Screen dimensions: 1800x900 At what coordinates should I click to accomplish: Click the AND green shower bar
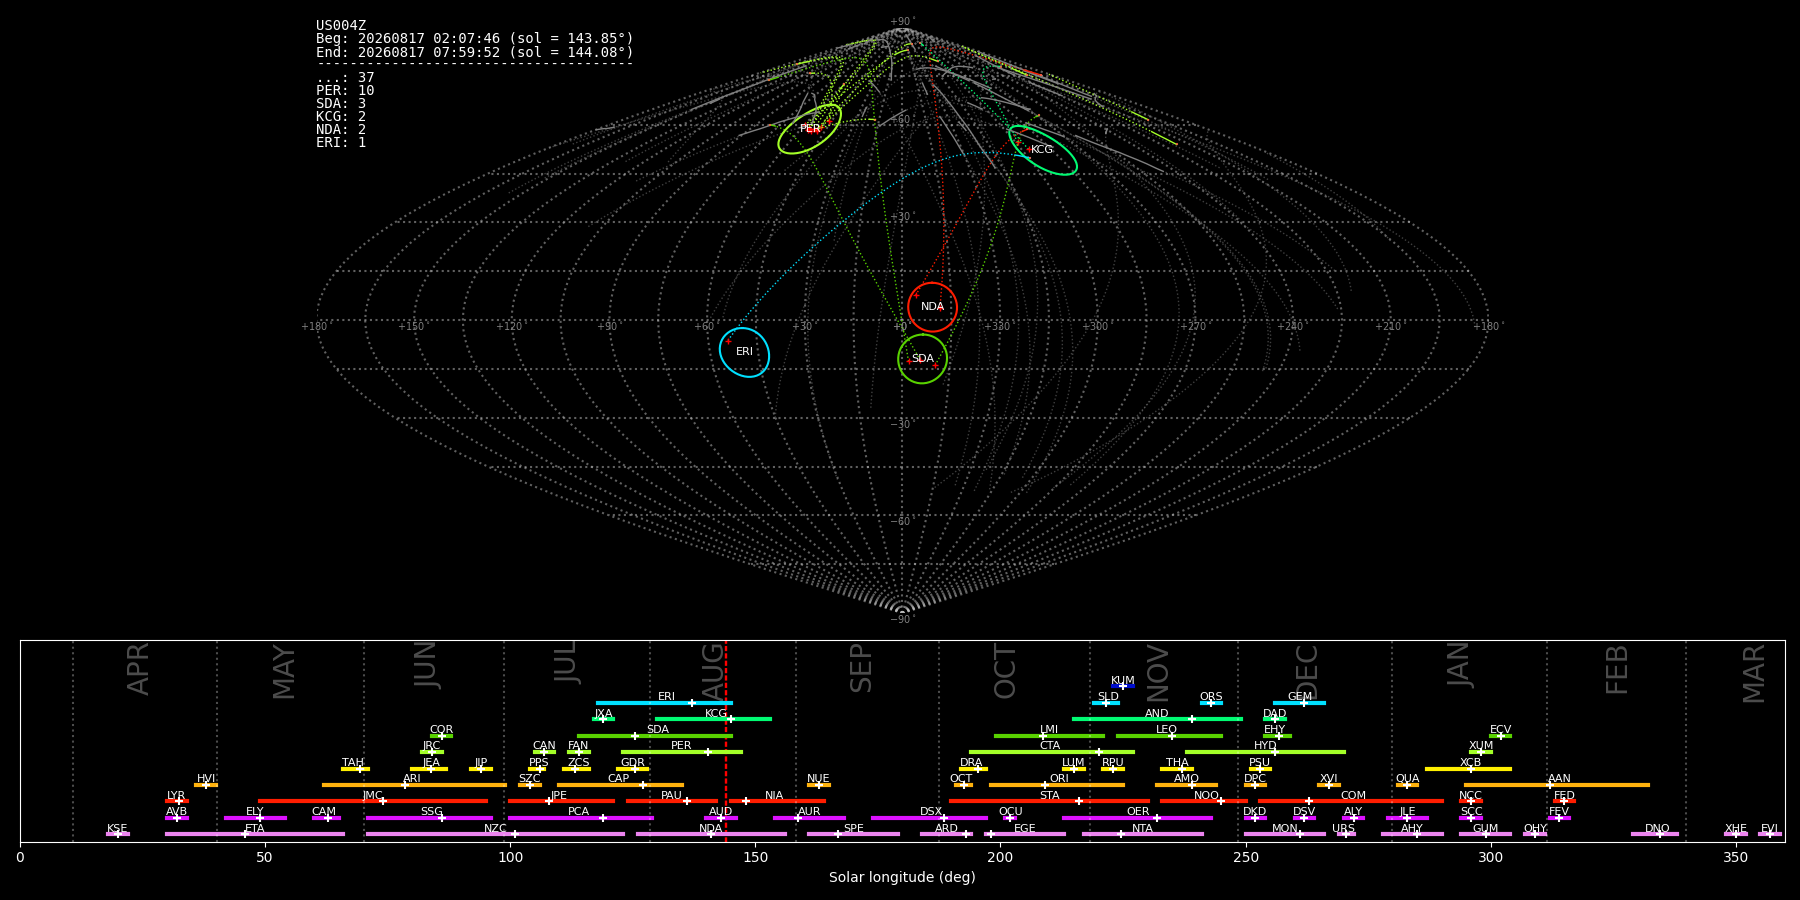click(1157, 719)
